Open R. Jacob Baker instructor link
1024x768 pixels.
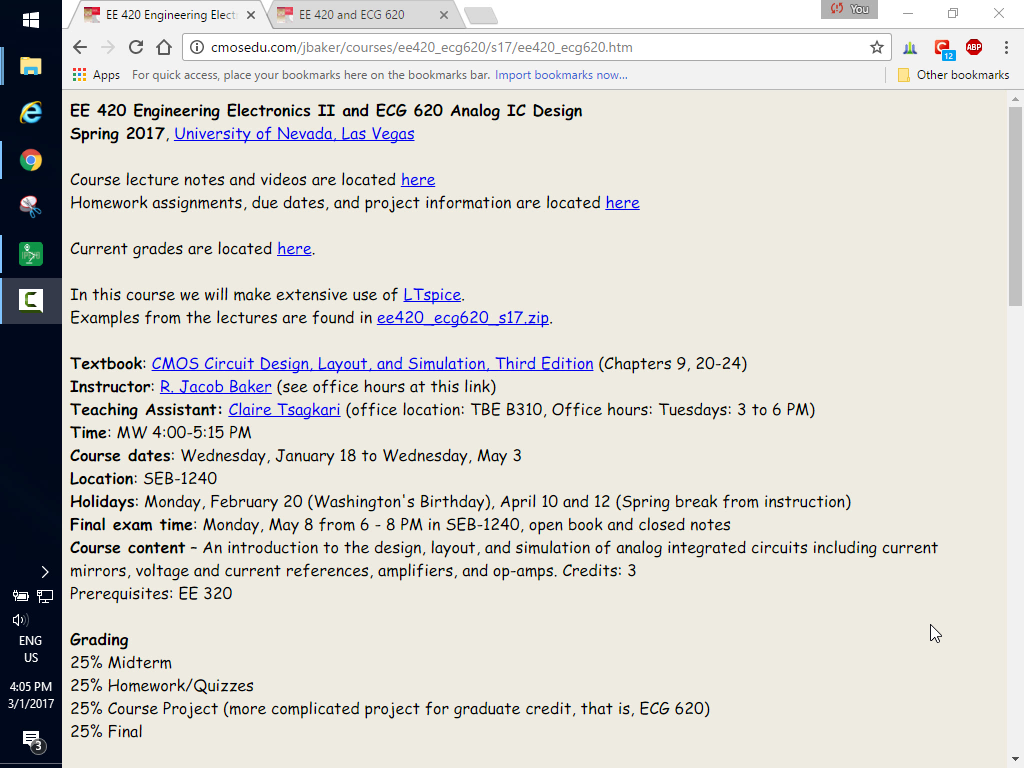tap(216, 387)
